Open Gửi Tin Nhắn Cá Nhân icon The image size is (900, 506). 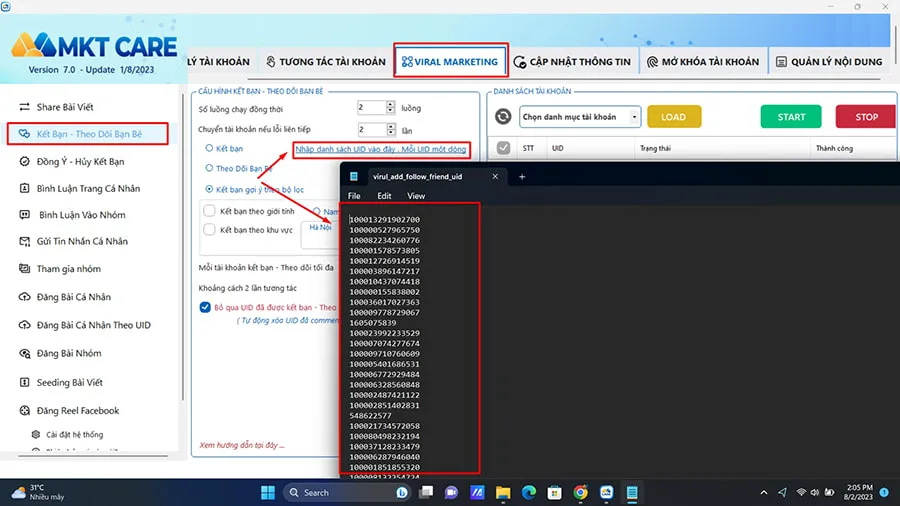pyautogui.click(x=25, y=242)
